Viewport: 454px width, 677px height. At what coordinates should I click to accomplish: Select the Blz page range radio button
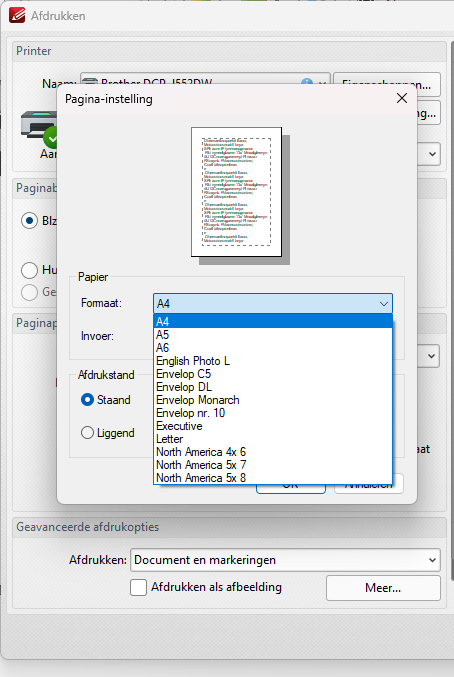tap(29, 221)
